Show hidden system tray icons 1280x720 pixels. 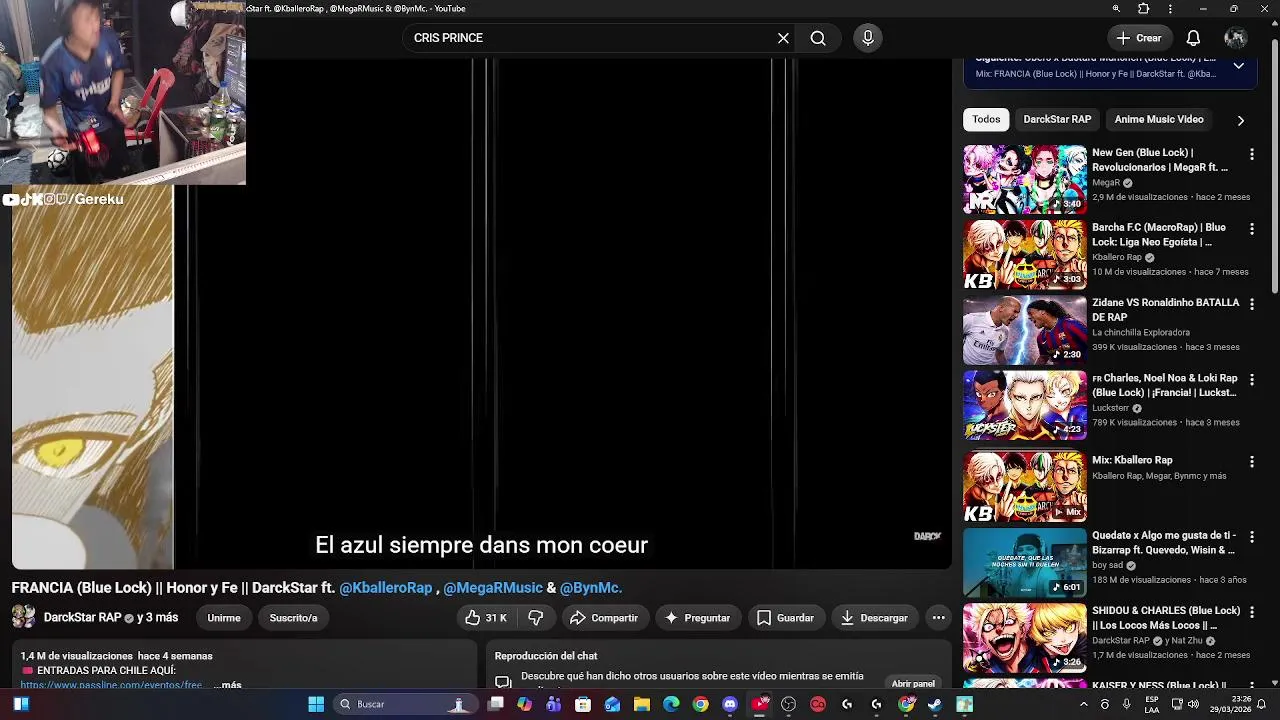tap(1083, 704)
